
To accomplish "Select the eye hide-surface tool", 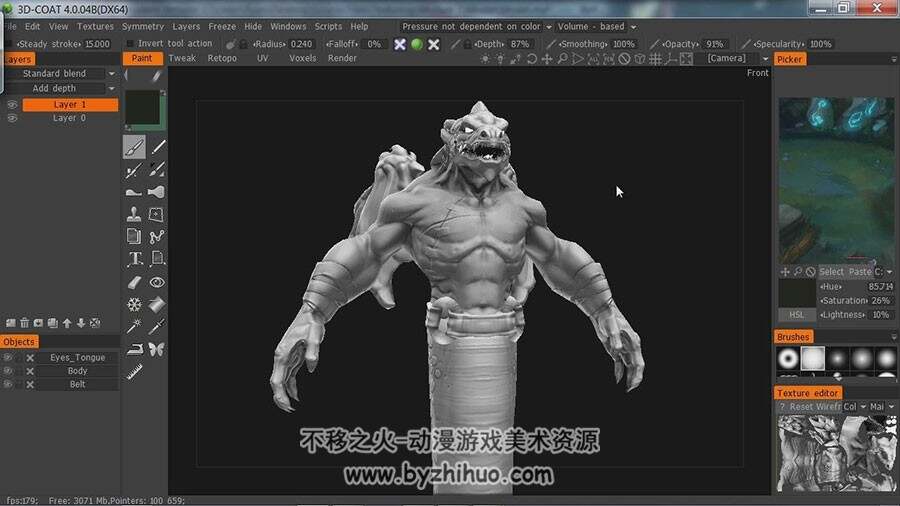I will 157,282.
